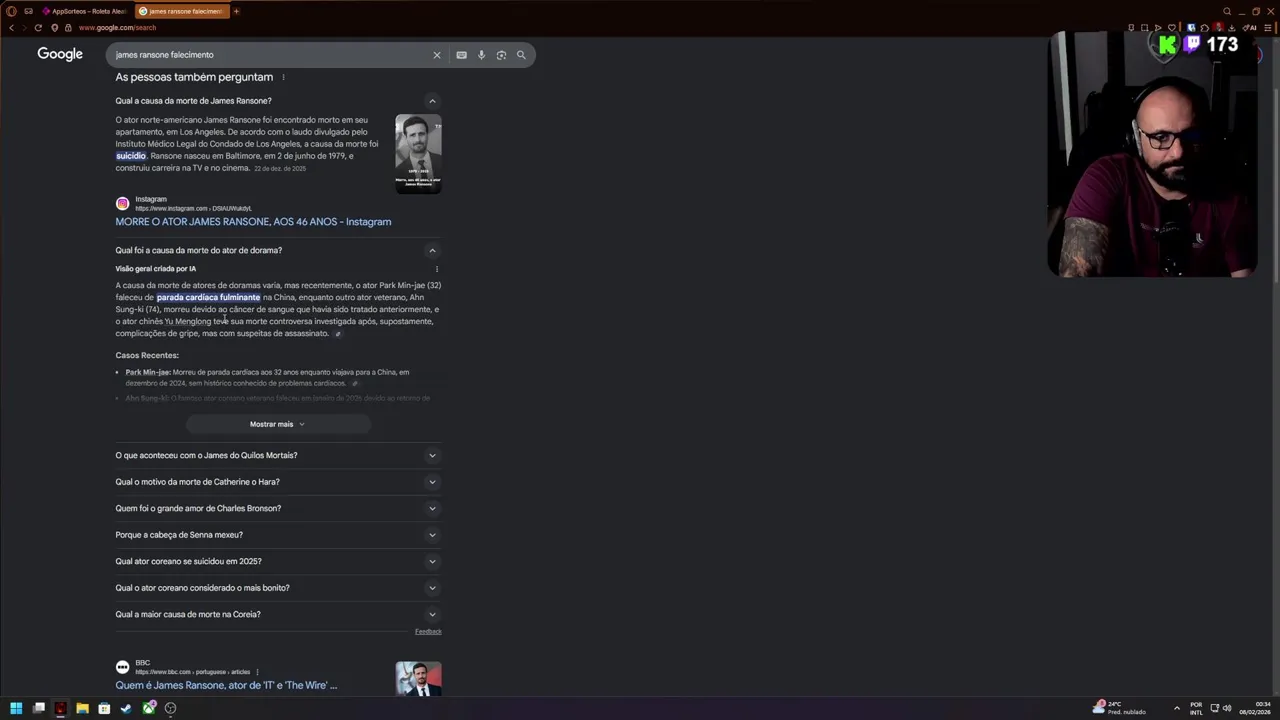1280x720 pixels.
Task: Click the Feedback link below the questions
Action: 428,632
